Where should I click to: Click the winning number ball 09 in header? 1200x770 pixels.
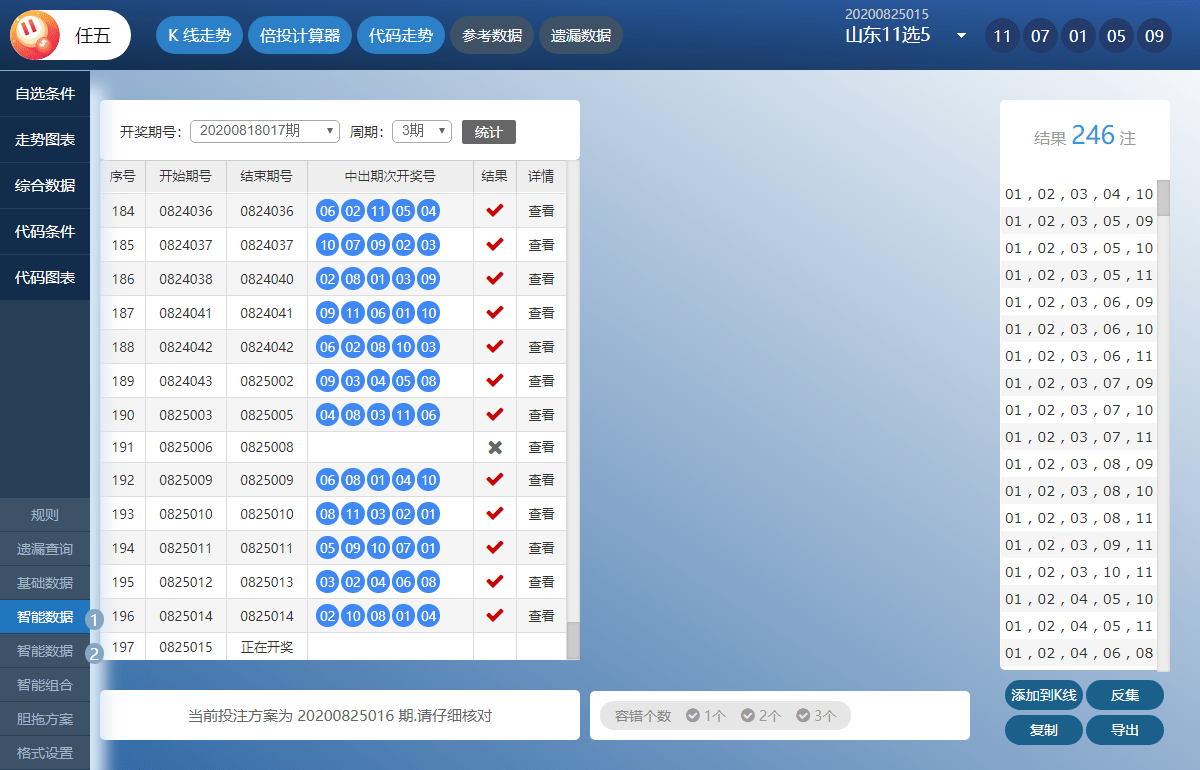1154,36
